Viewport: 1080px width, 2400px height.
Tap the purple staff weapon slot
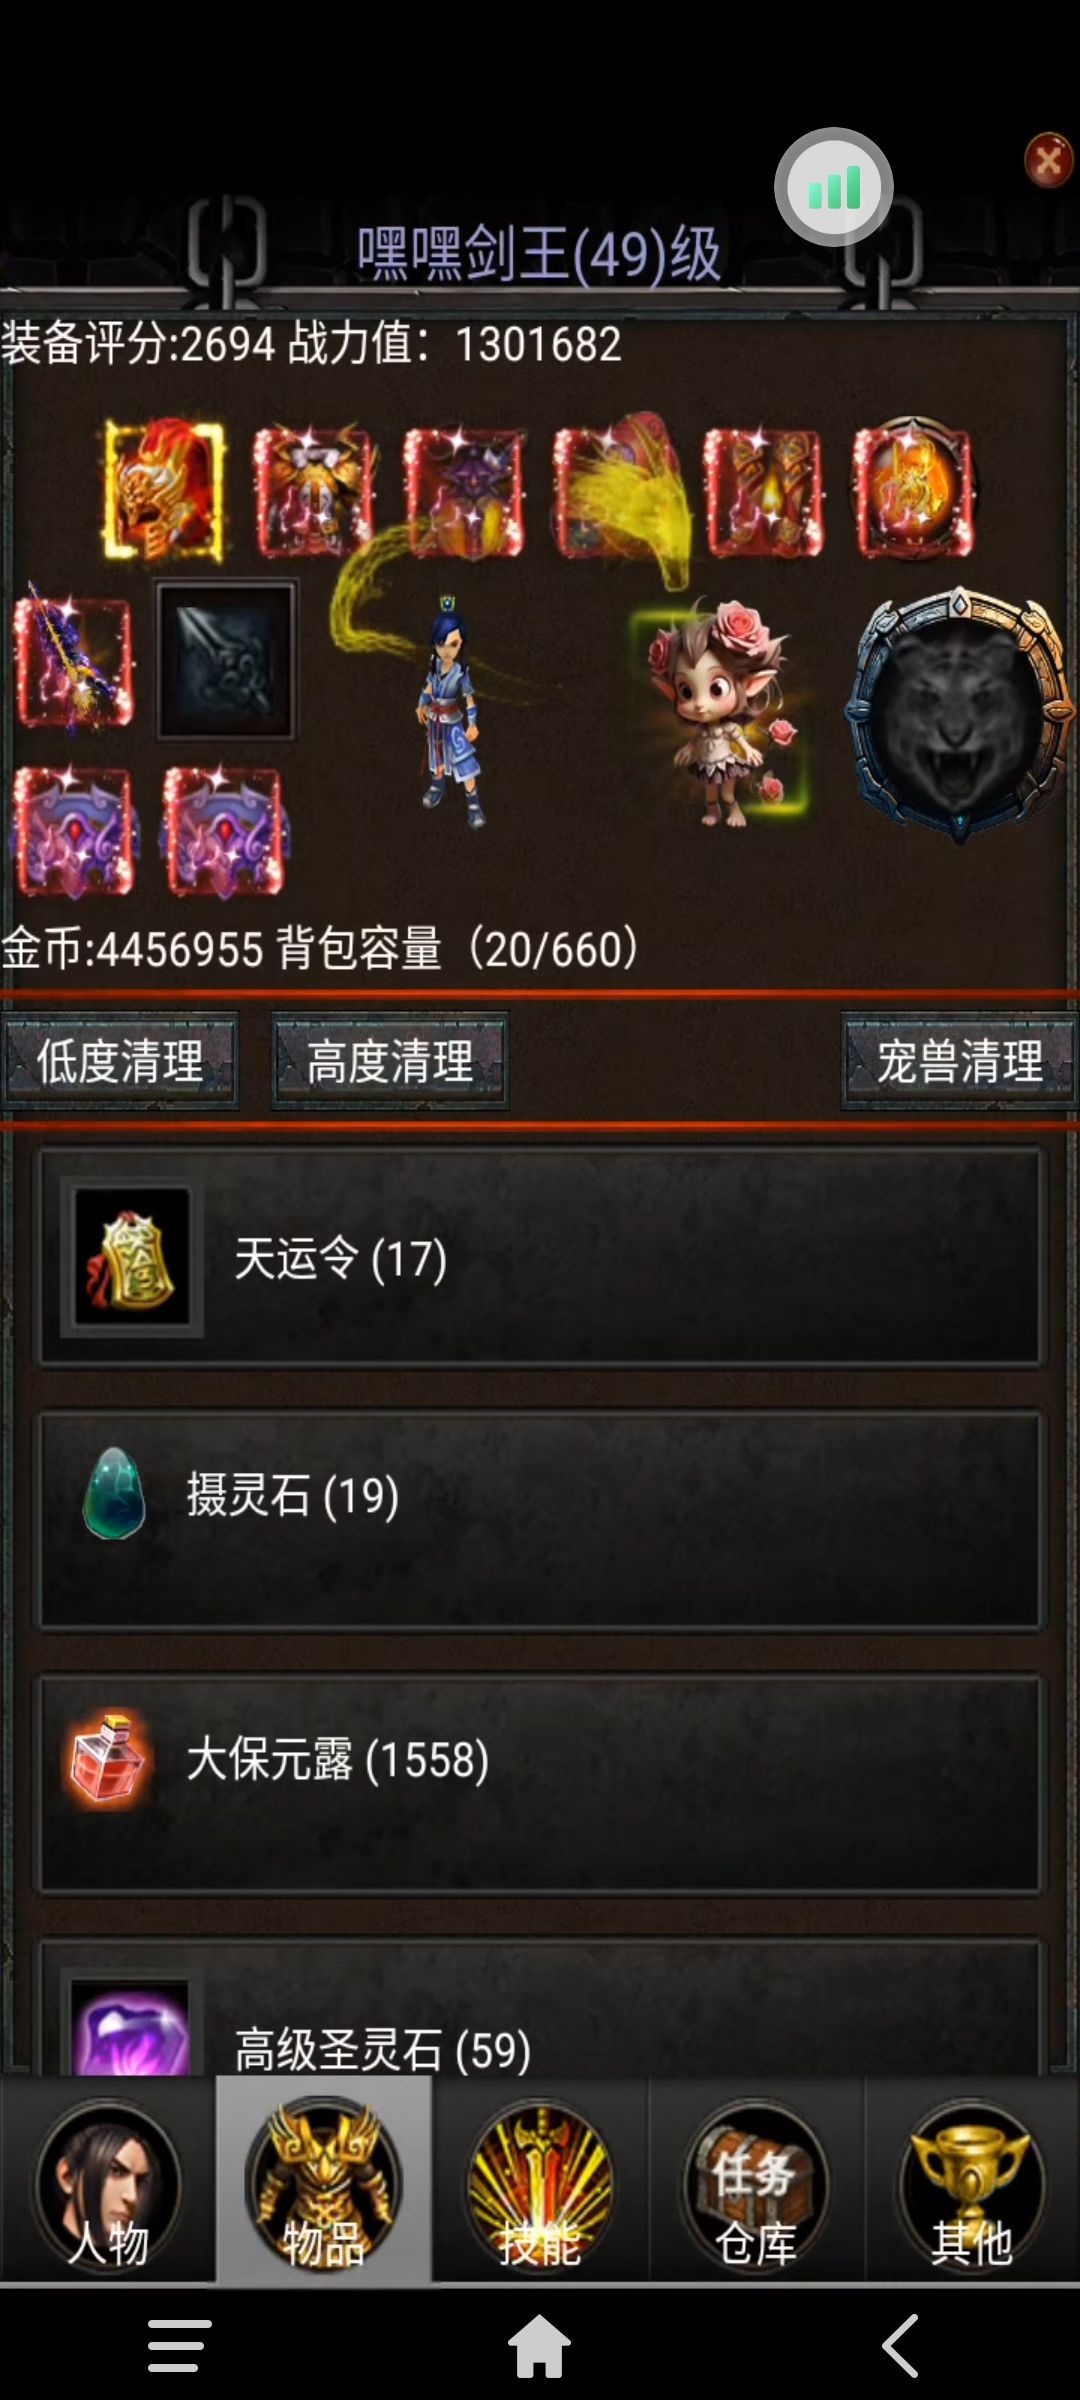click(72, 660)
